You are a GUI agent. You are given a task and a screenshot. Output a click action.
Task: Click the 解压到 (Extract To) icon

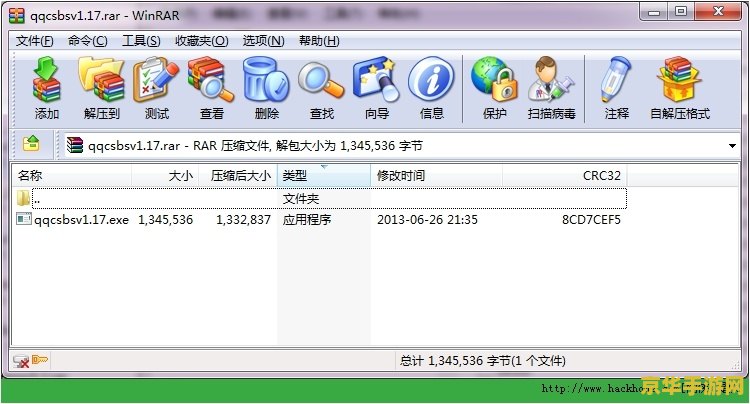[x=101, y=79]
